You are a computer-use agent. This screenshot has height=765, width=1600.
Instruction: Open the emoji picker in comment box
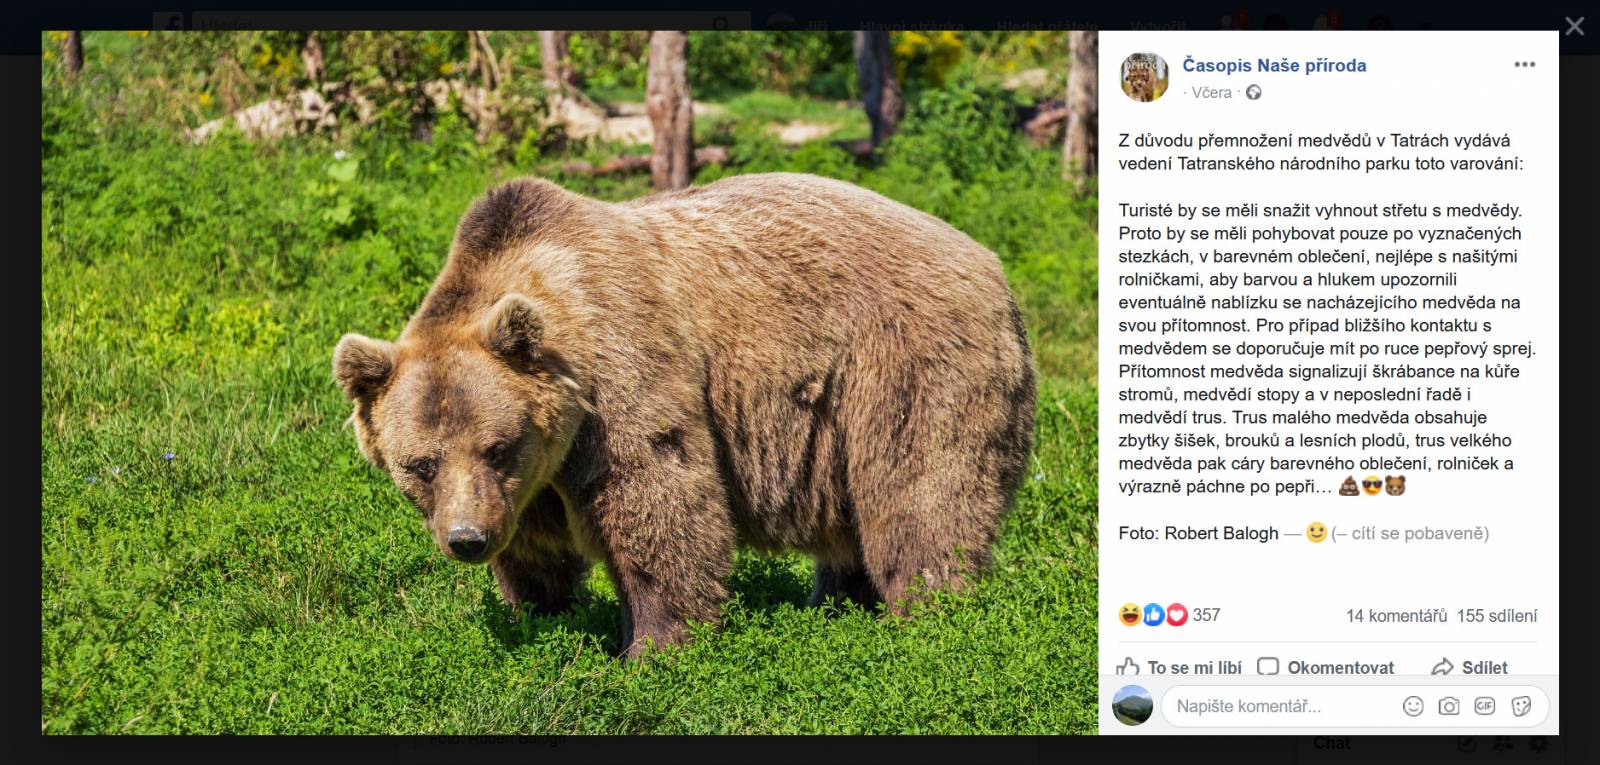coord(1413,706)
